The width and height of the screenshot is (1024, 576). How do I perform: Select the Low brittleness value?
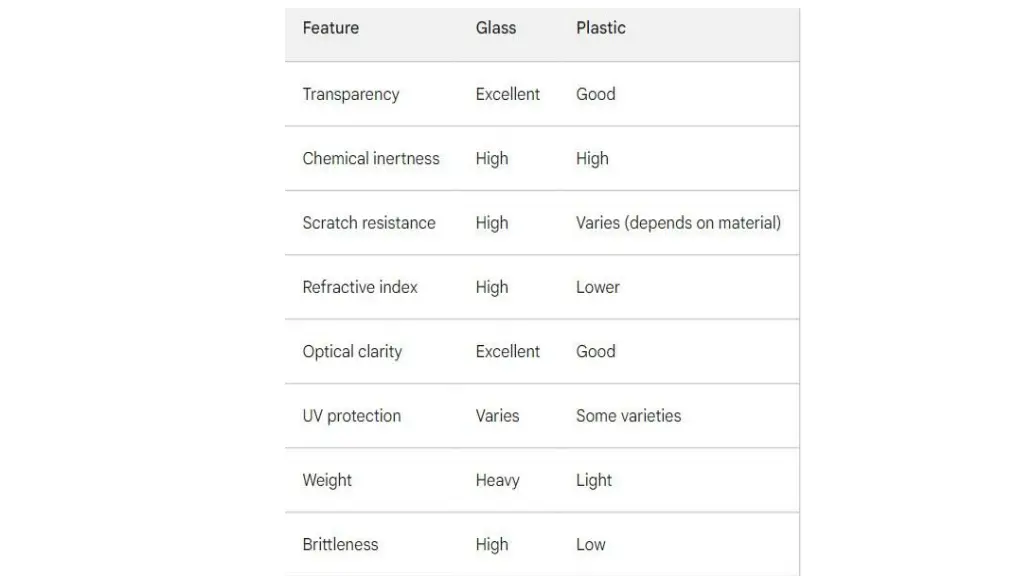[x=590, y=545]
